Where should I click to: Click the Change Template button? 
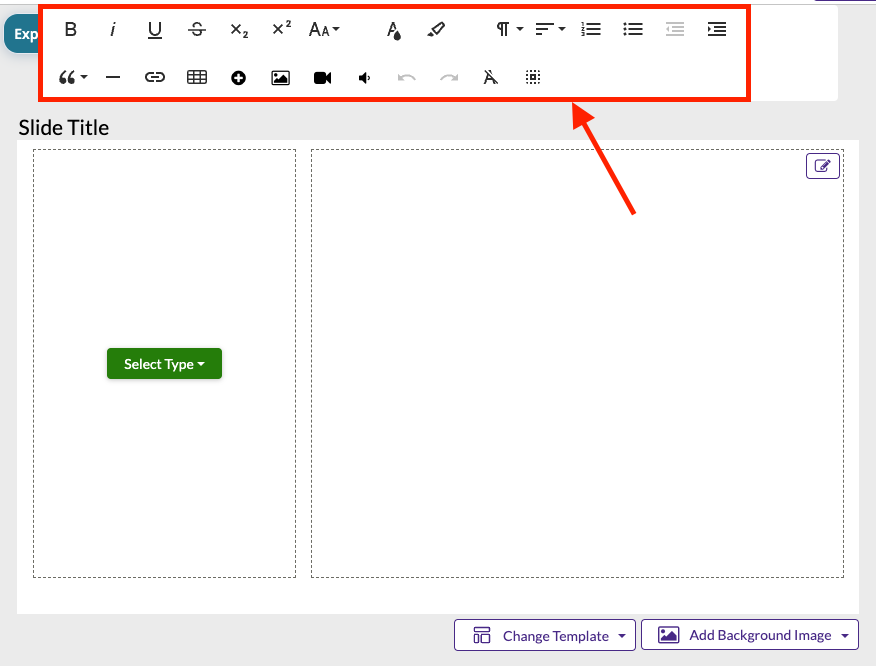tap(544, 635)
